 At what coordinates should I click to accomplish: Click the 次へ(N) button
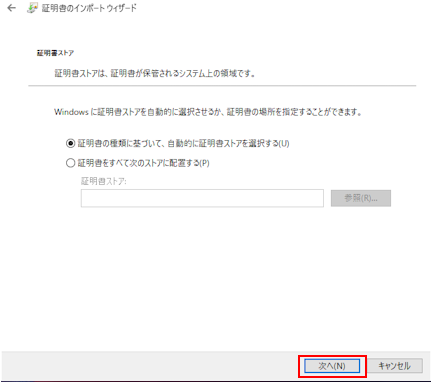[332, 366]
